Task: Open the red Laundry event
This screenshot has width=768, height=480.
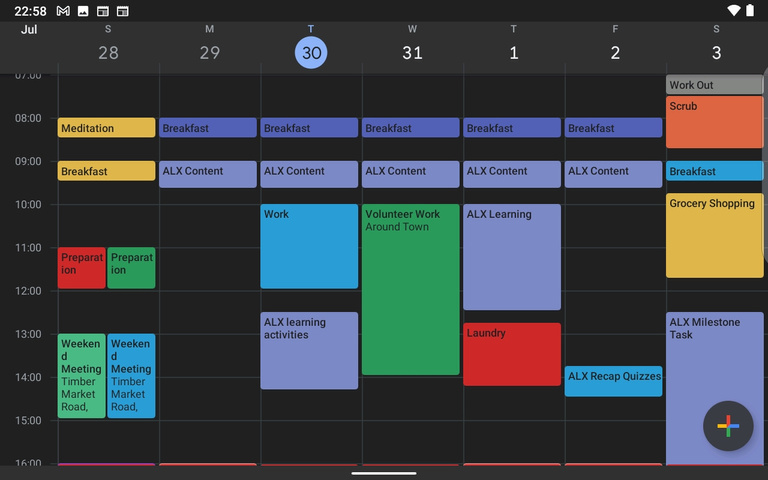Action: [512, 354]
